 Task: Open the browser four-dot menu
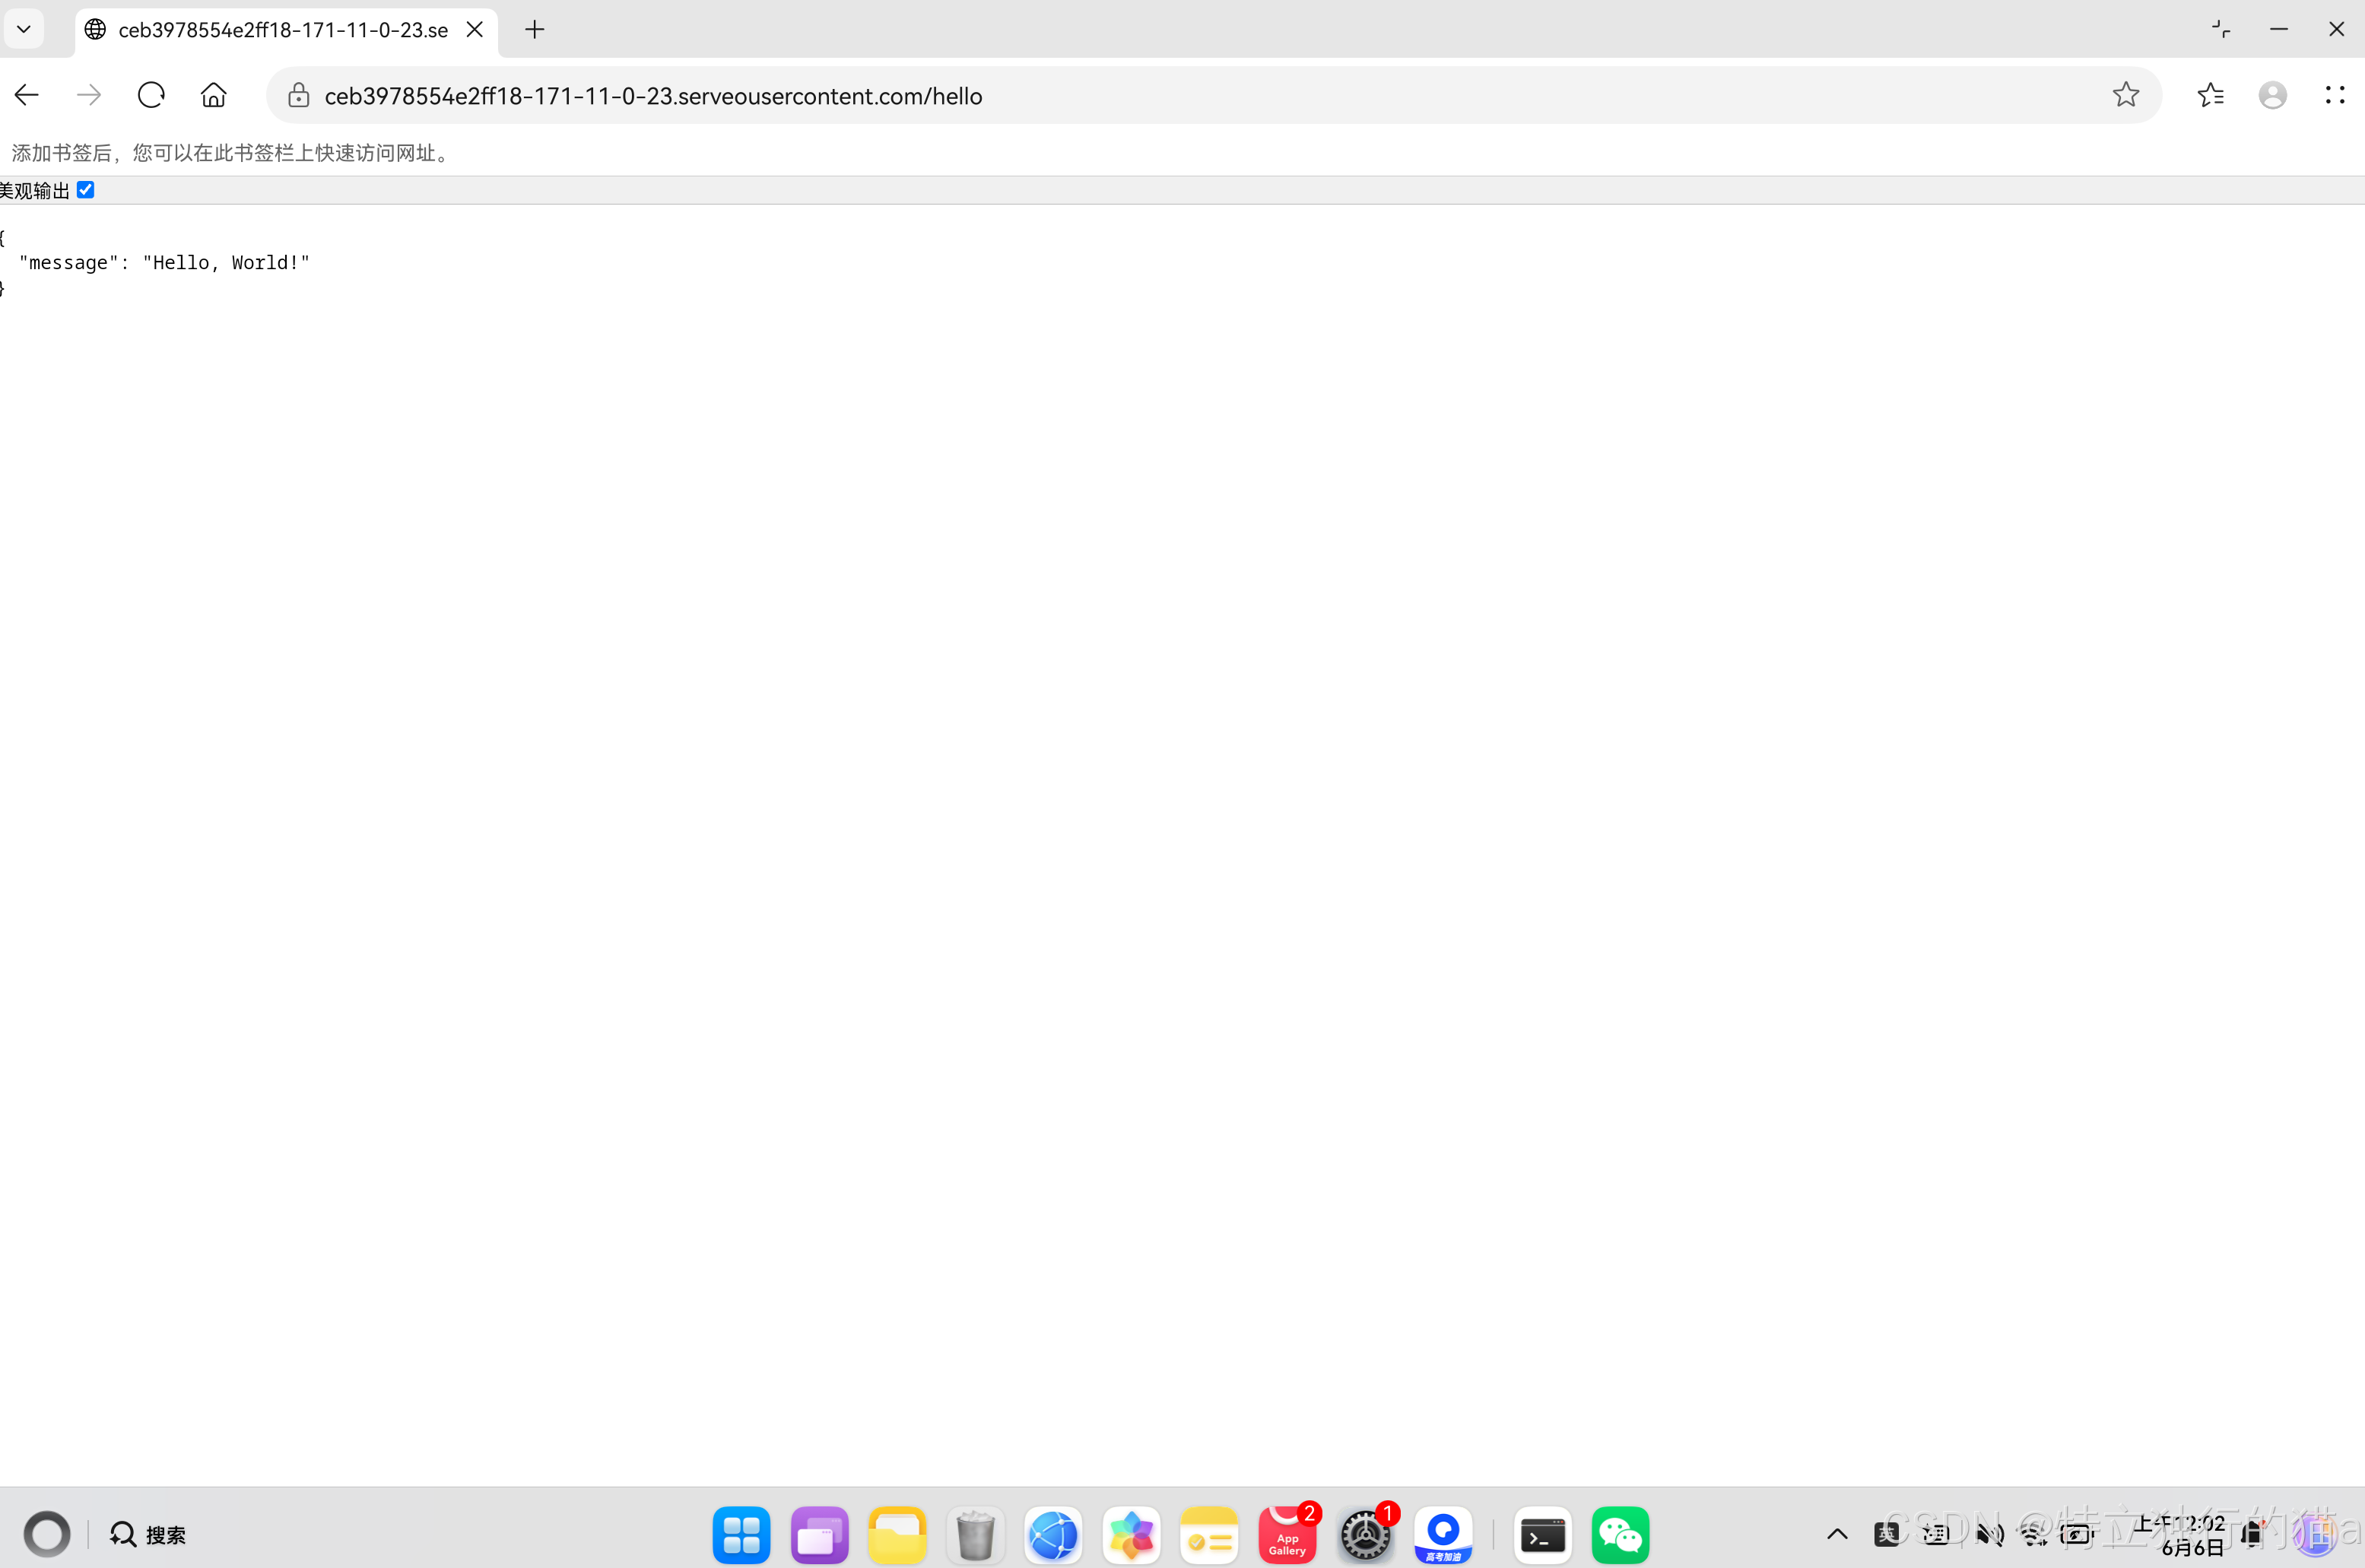click(2335, 95)
